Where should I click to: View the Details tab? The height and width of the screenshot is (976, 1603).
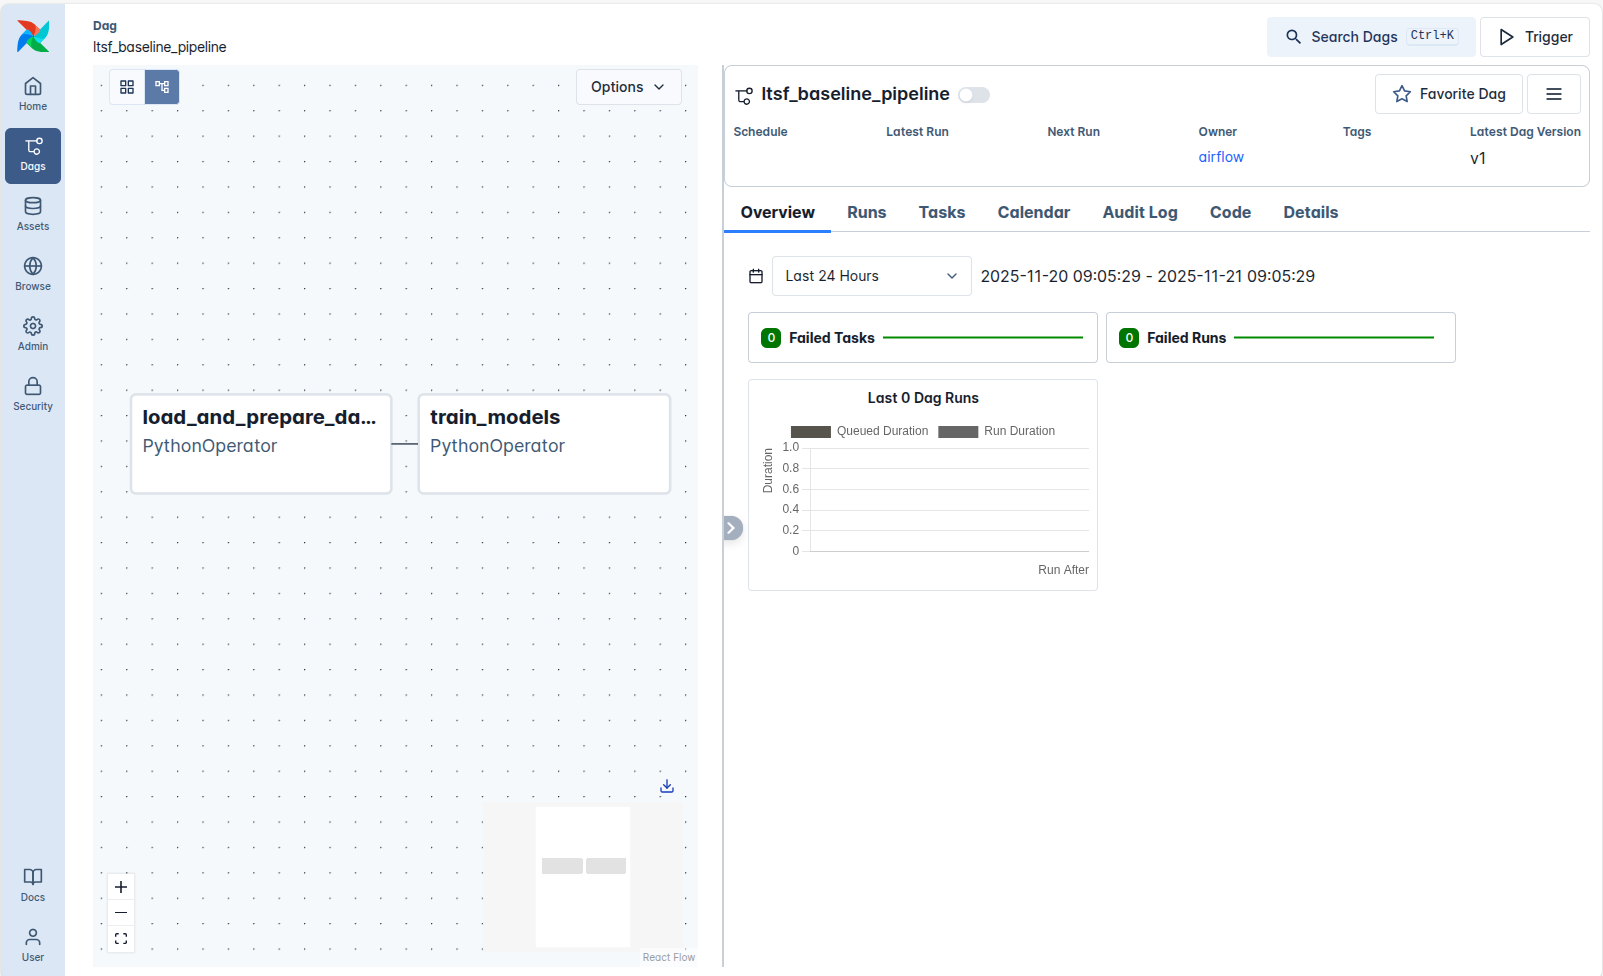(1311, 212)
